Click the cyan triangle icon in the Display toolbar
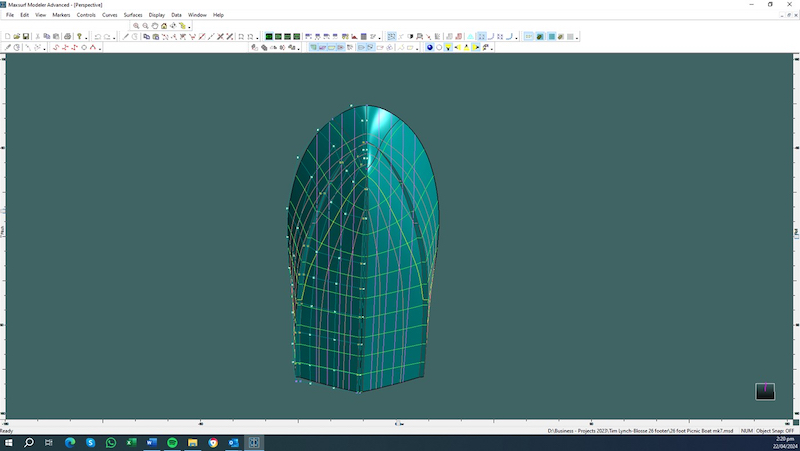 (470, 37)
